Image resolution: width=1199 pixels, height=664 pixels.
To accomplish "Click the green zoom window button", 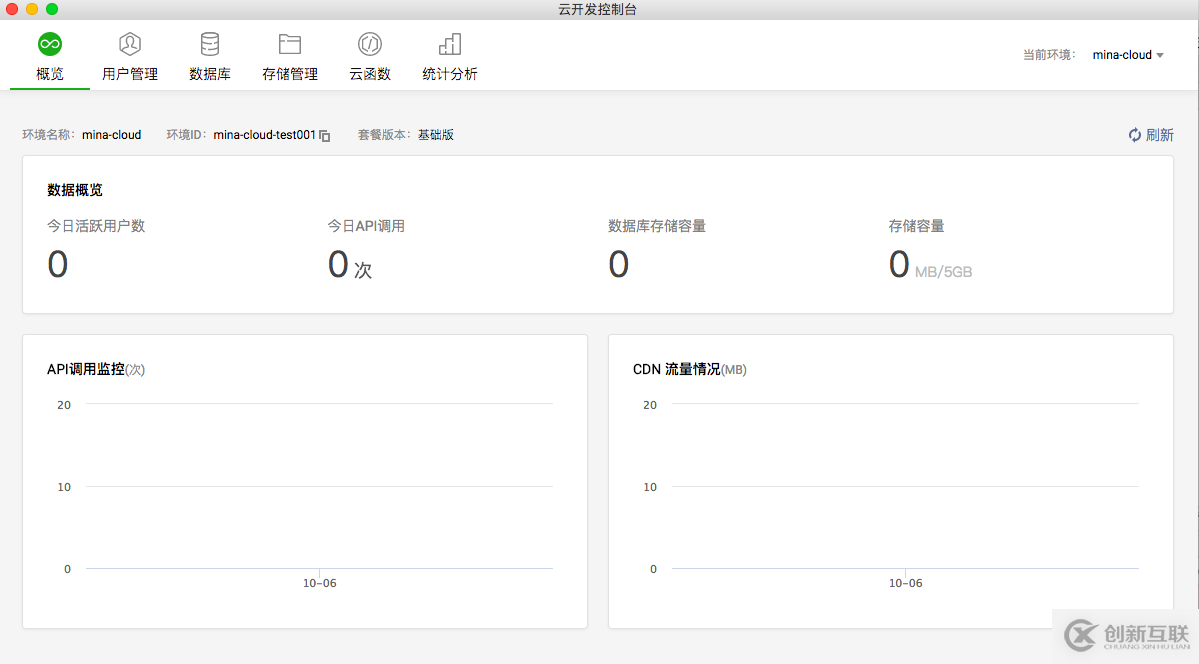I will 52,9.
